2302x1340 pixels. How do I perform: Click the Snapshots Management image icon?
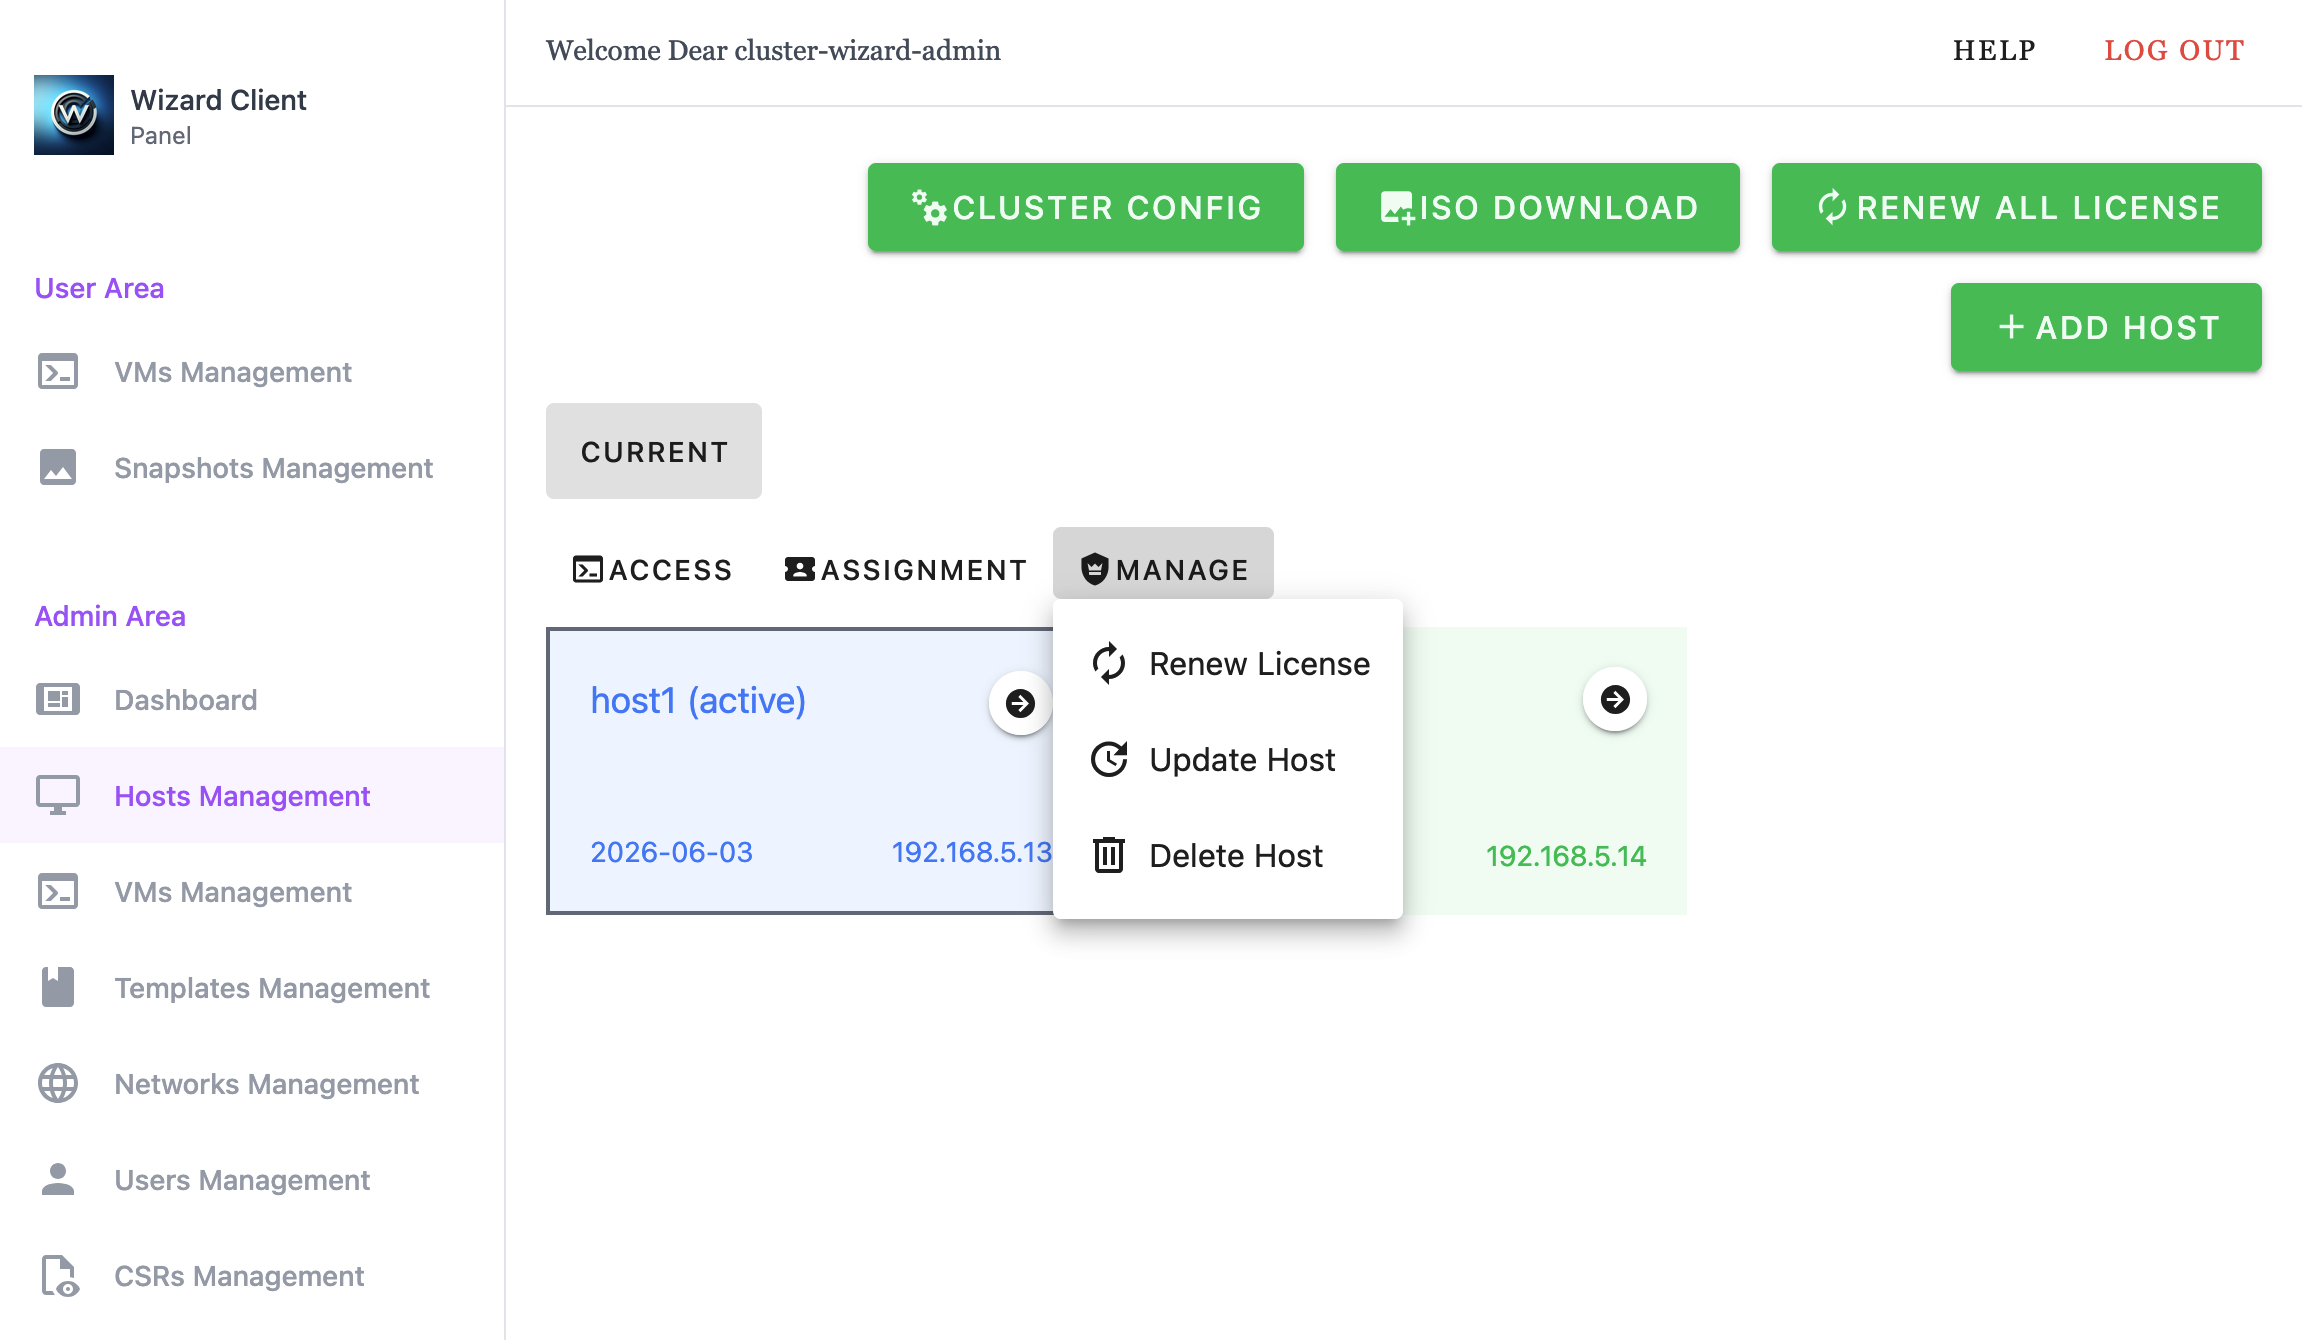(x=58, y=467)
